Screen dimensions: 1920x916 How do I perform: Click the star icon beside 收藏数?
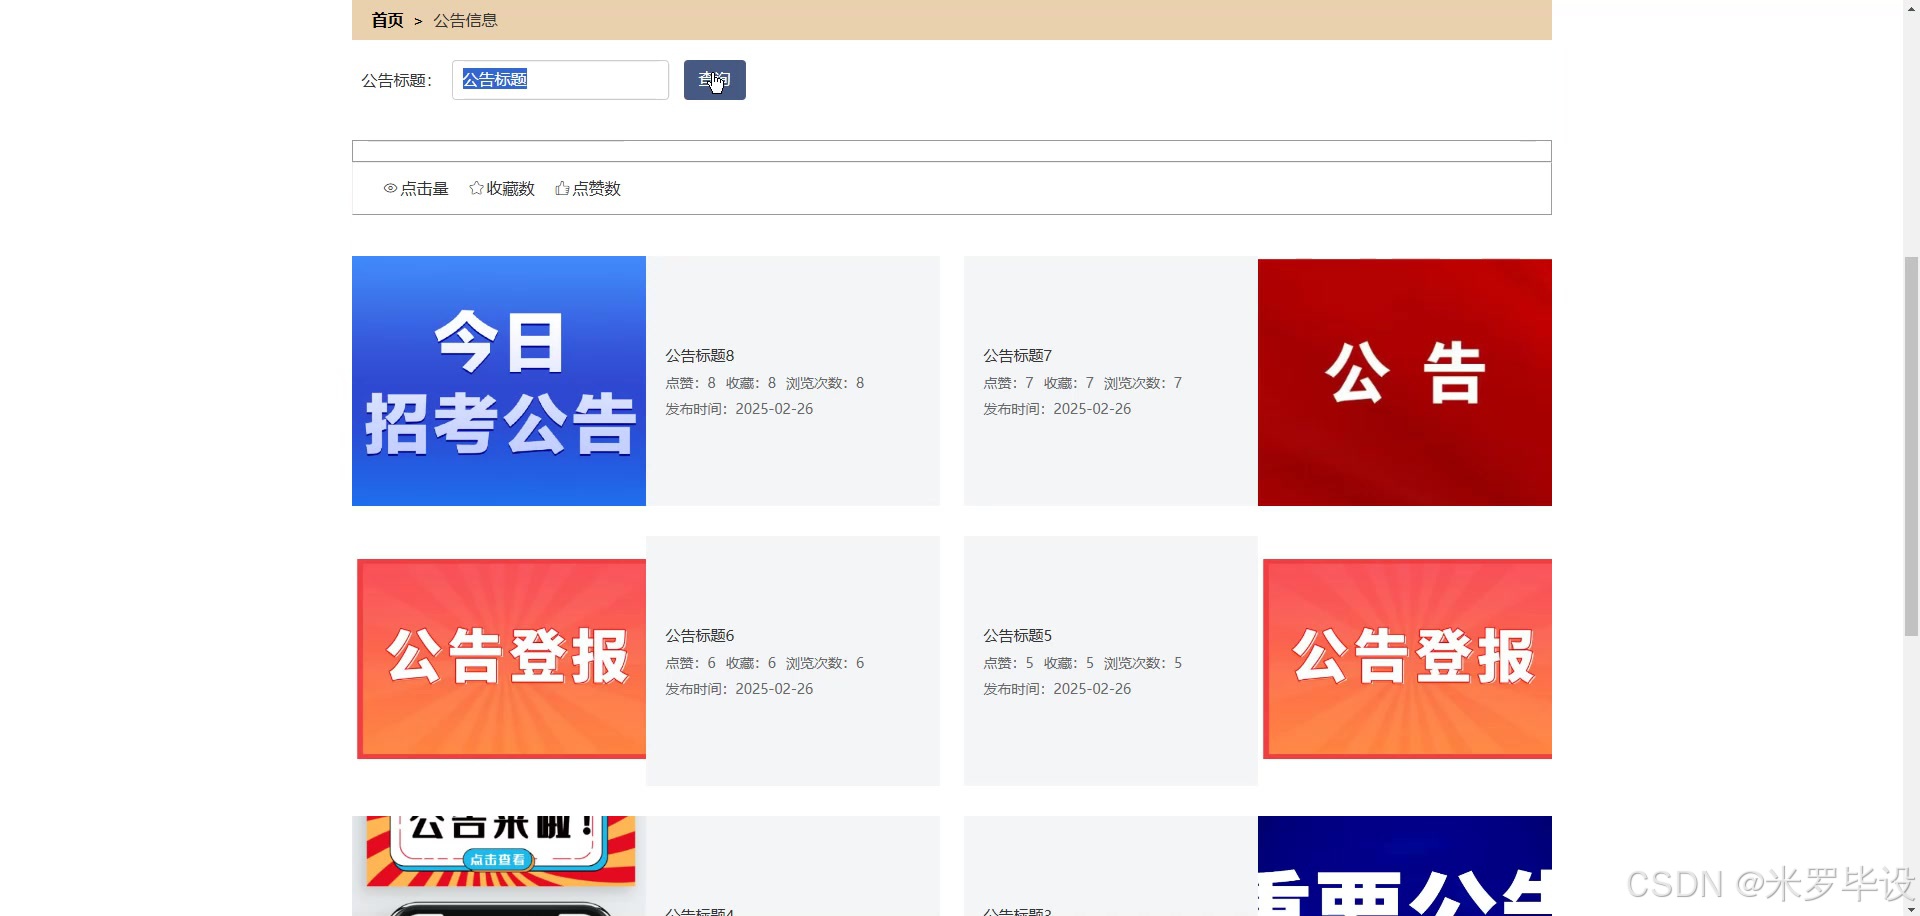[476, 188]
